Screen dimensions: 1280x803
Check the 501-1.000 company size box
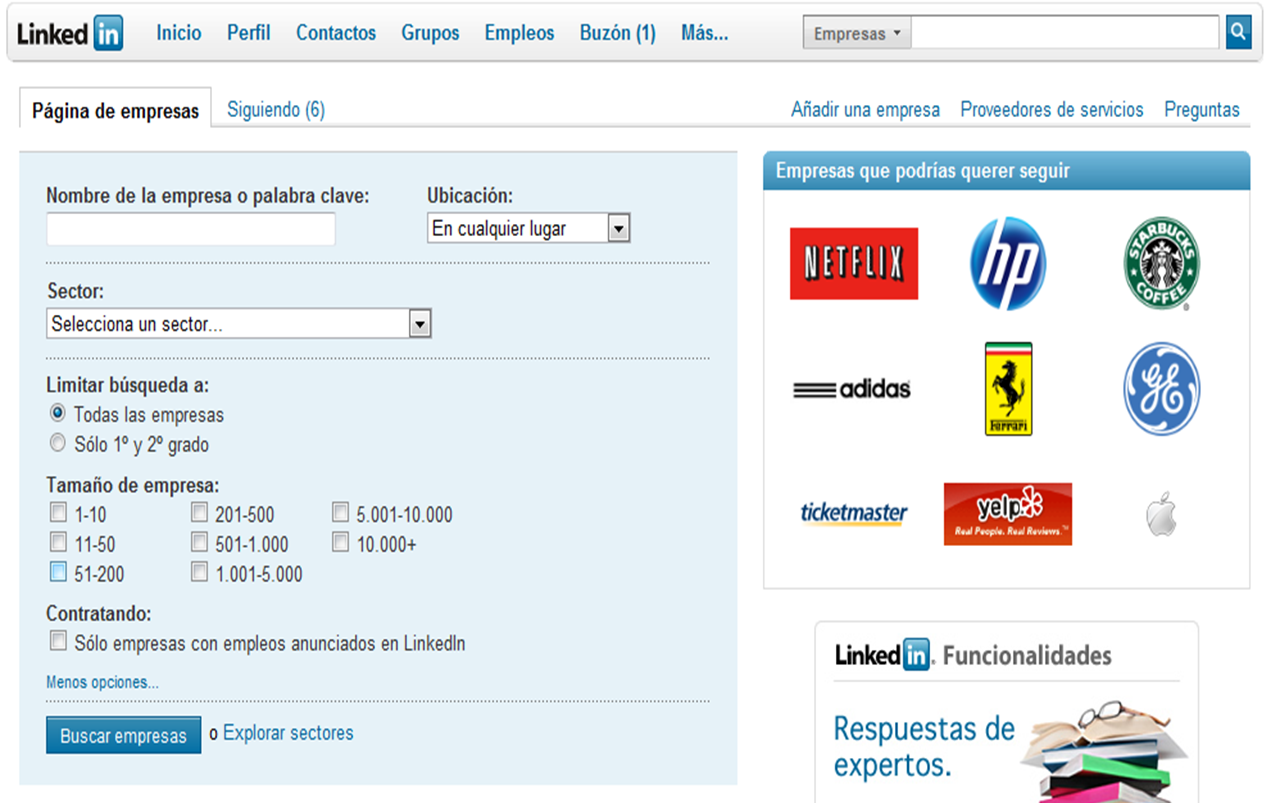pyautogui.click(x=200, y=543)
